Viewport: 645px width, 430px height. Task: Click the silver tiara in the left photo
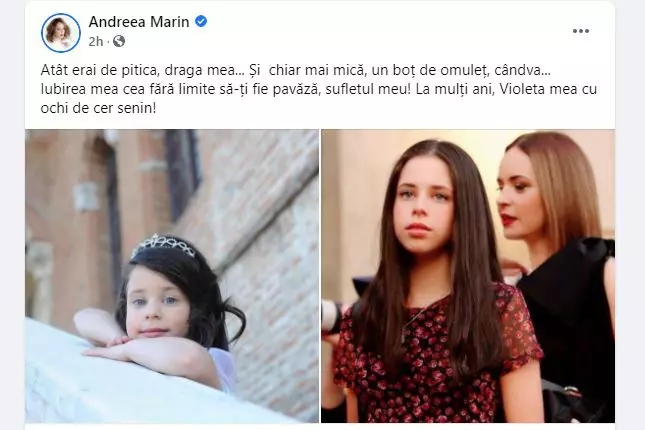click(x=164, y=245)
